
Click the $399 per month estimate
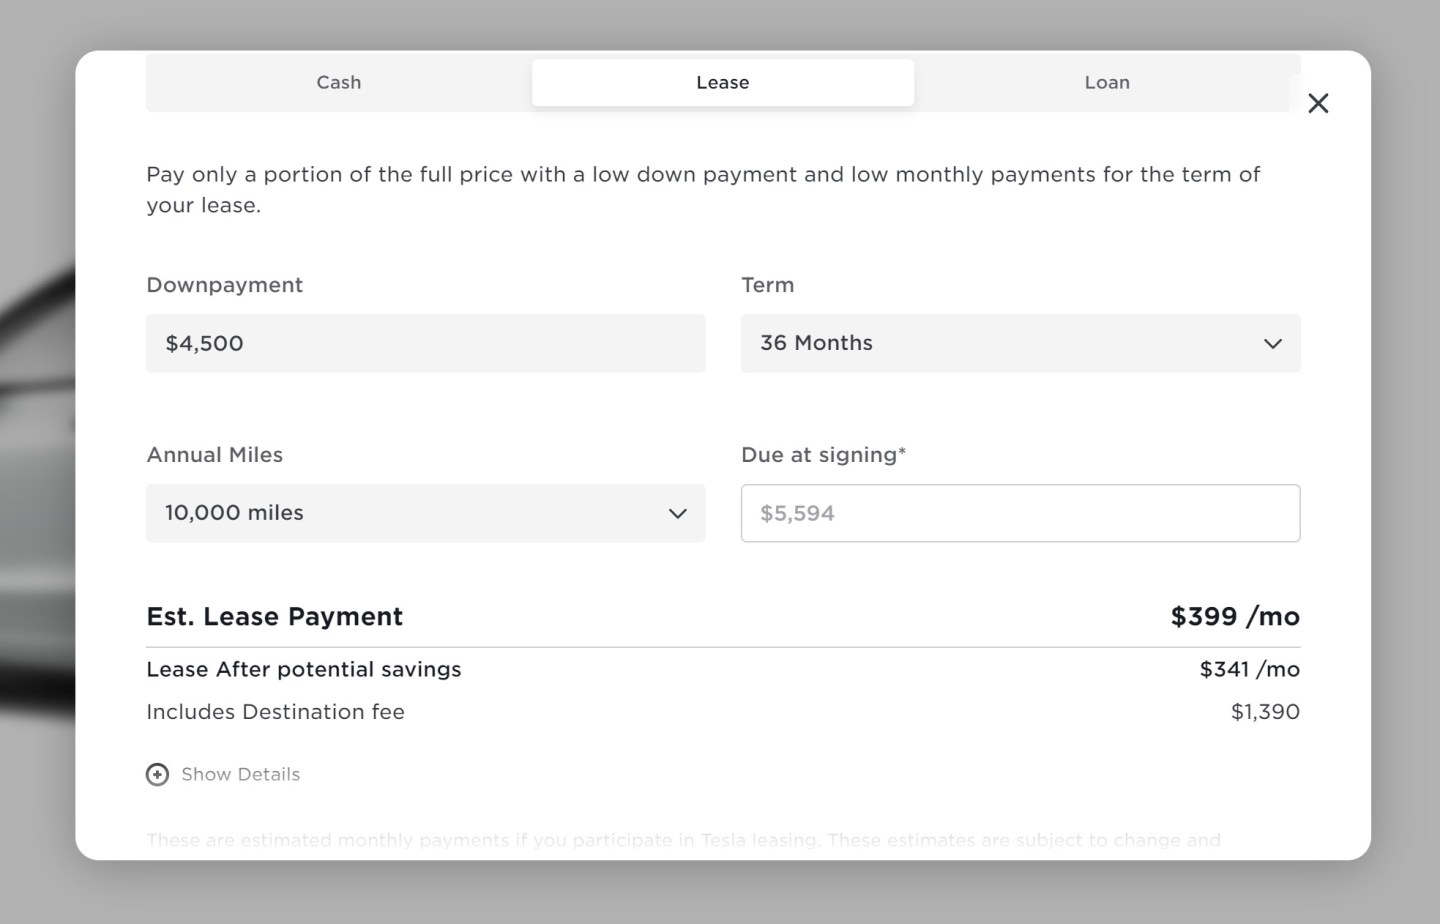(1235, 616)
